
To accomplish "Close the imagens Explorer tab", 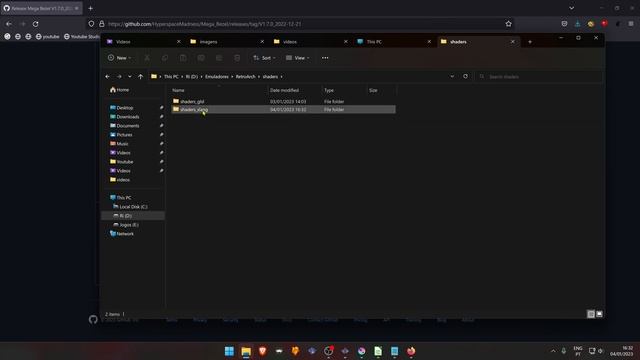I will pyautogui.click(x=262, y=42).
